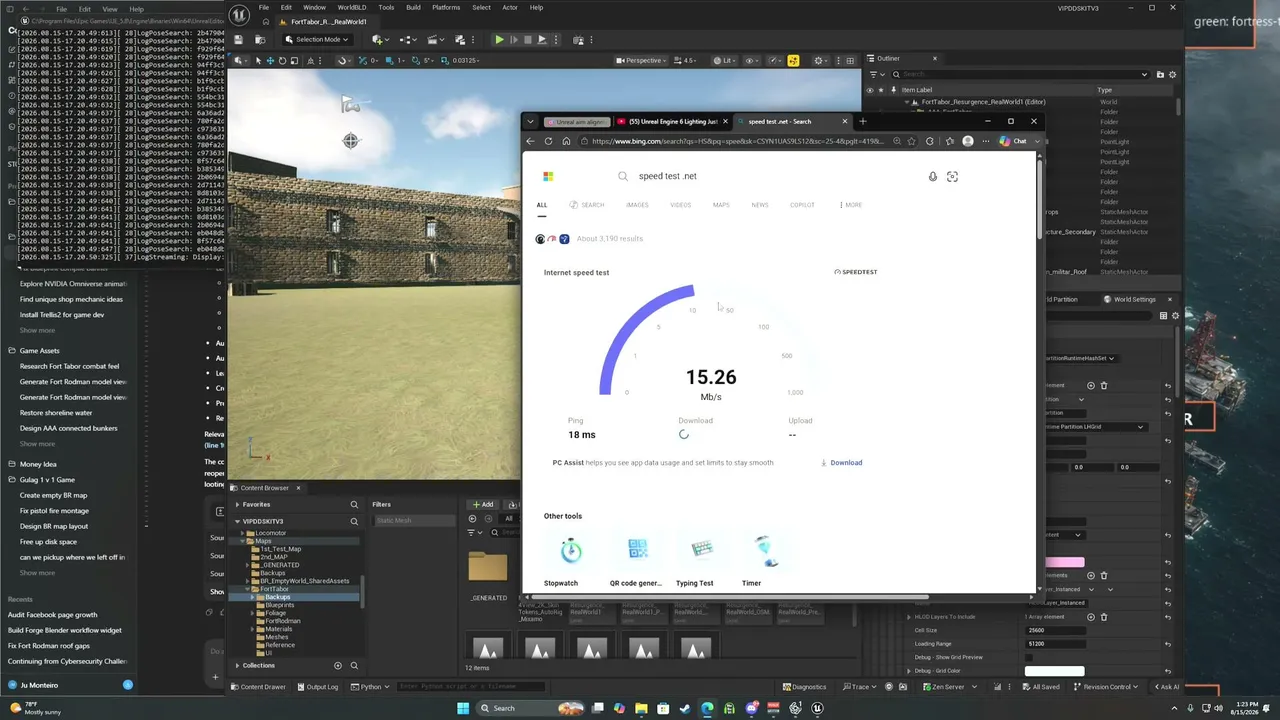Click the search magnifier in Favorites row
The image size is (1280, 720).
pos(354,505)
